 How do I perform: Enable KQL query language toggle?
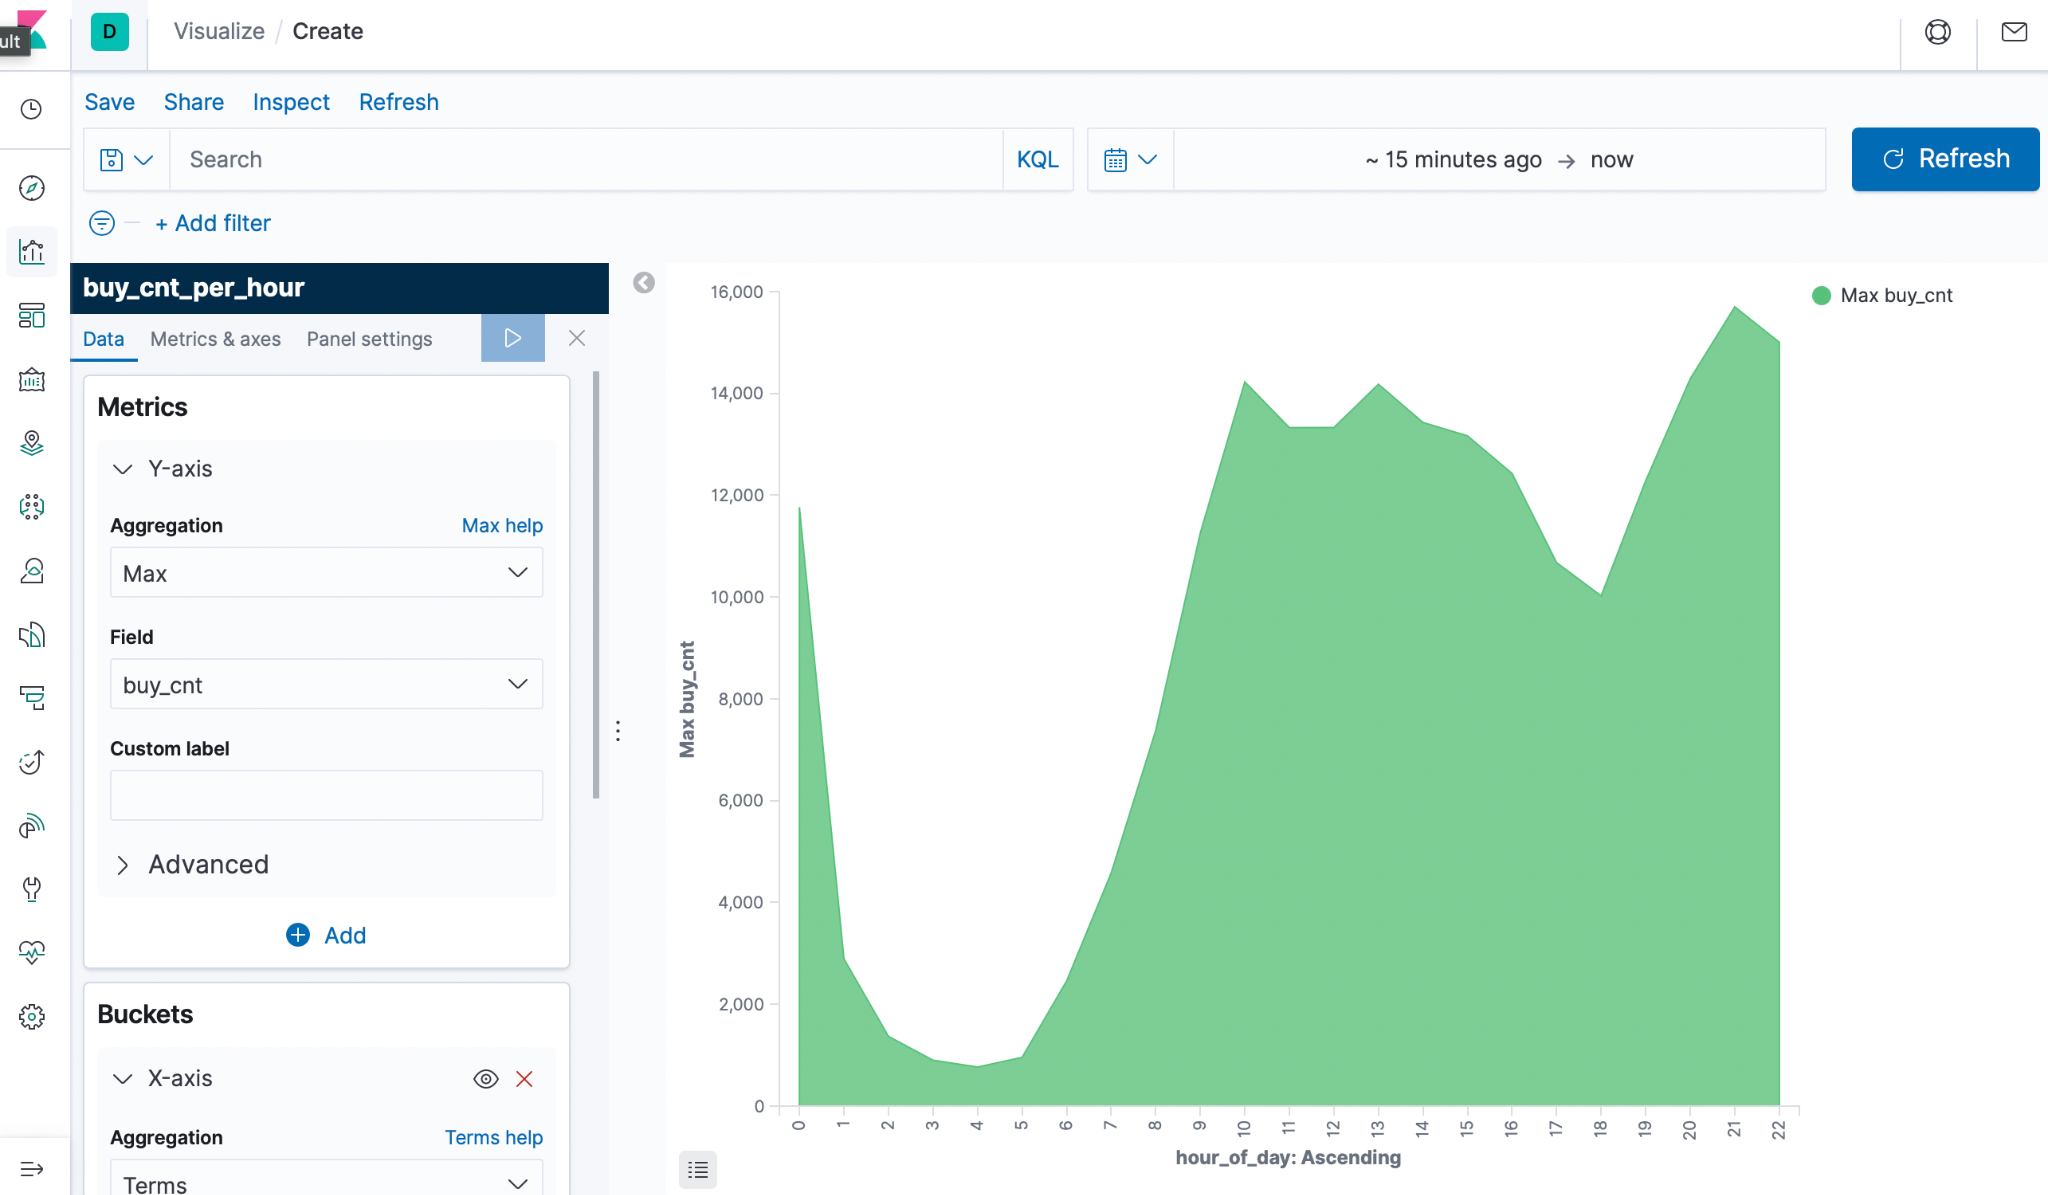[1038, 158]
